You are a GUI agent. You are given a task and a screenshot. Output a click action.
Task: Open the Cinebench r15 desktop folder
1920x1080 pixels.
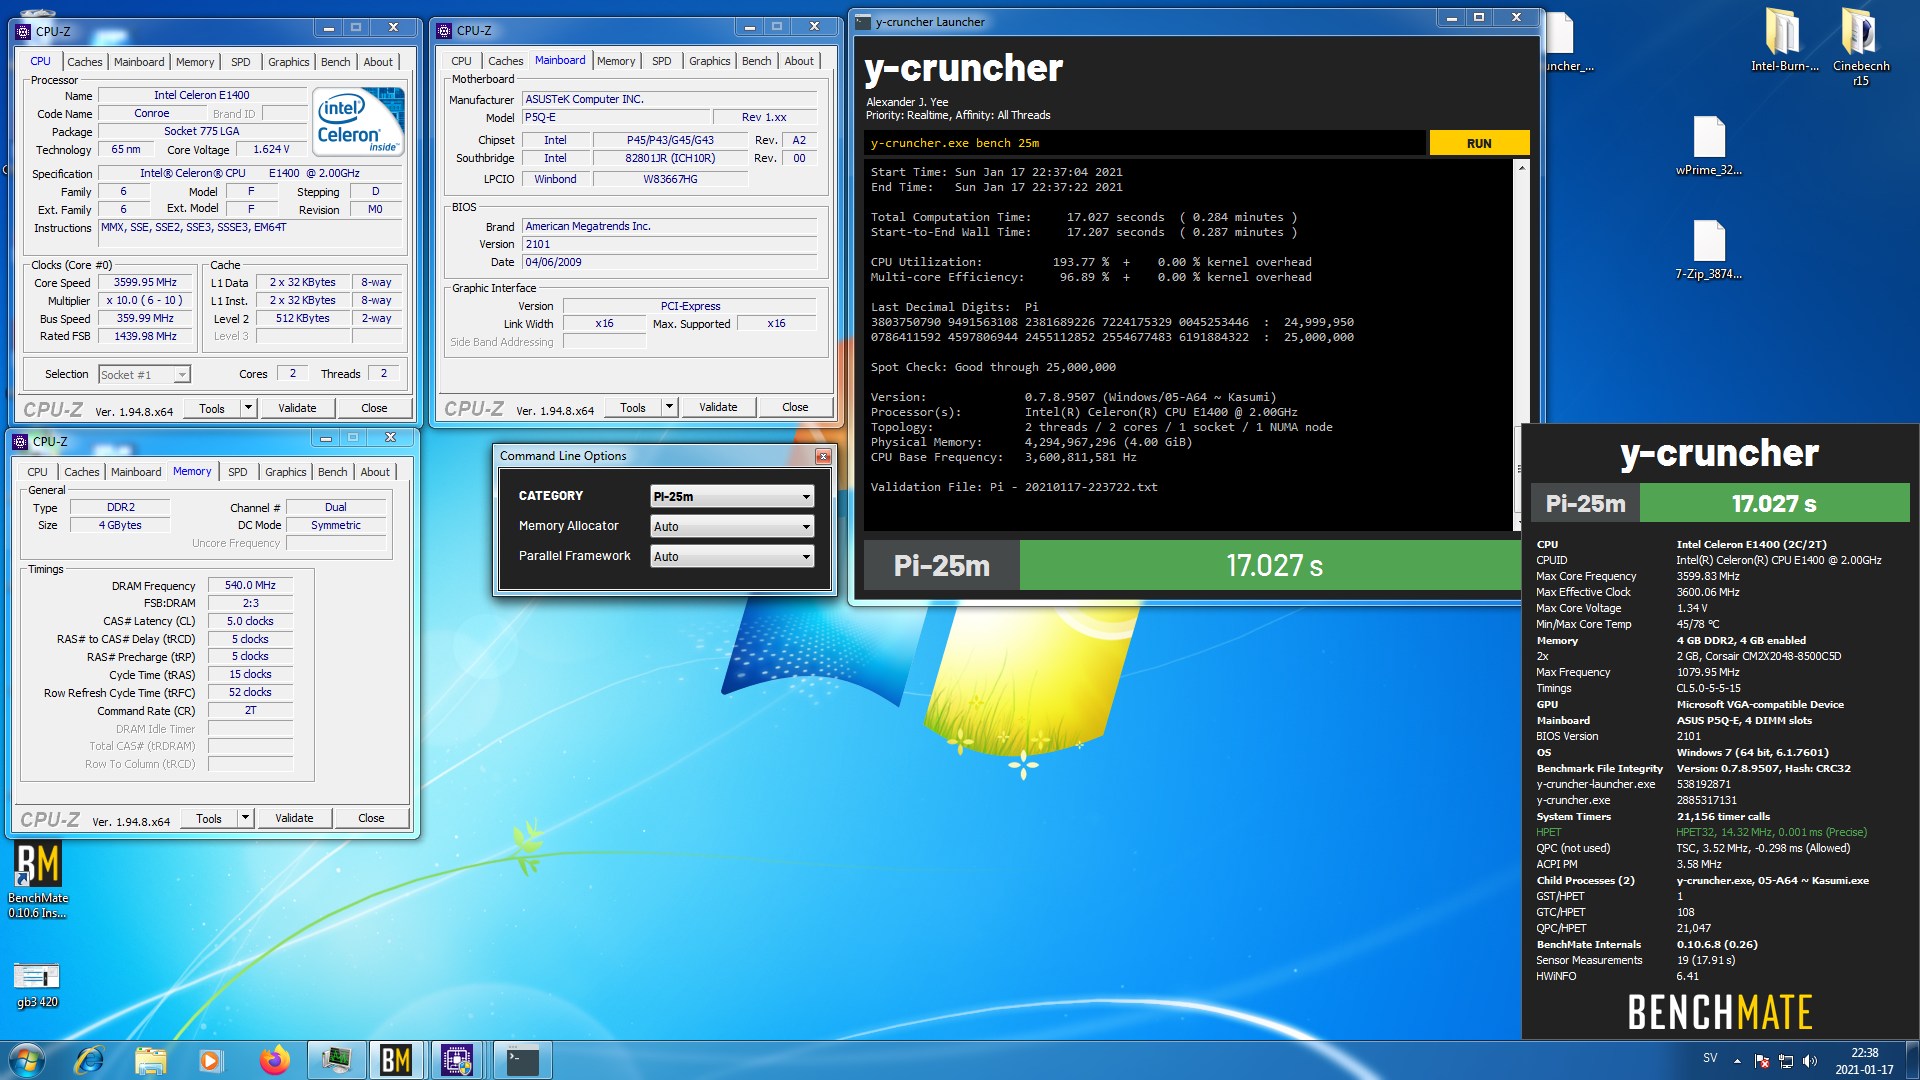tap(1861, 46)
